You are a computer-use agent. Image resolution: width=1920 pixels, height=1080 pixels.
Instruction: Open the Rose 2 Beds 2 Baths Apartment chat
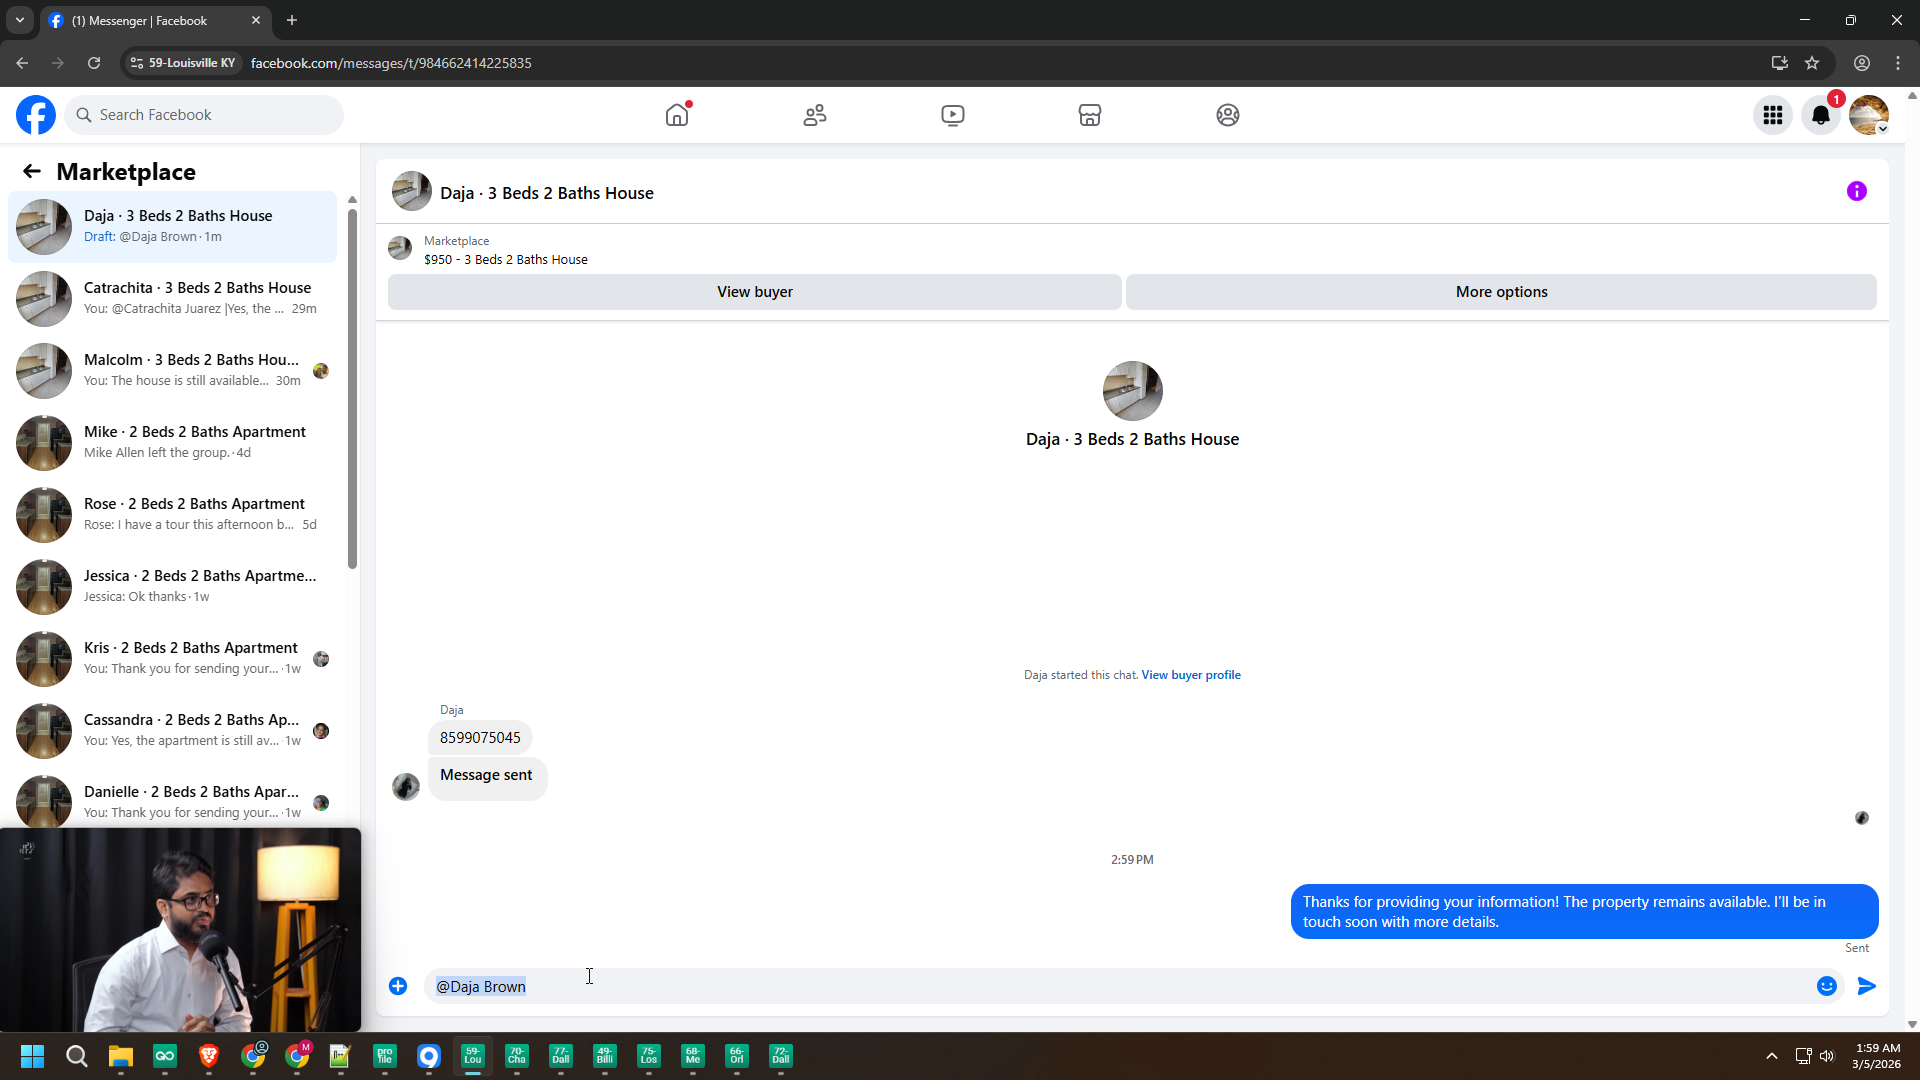173,515
